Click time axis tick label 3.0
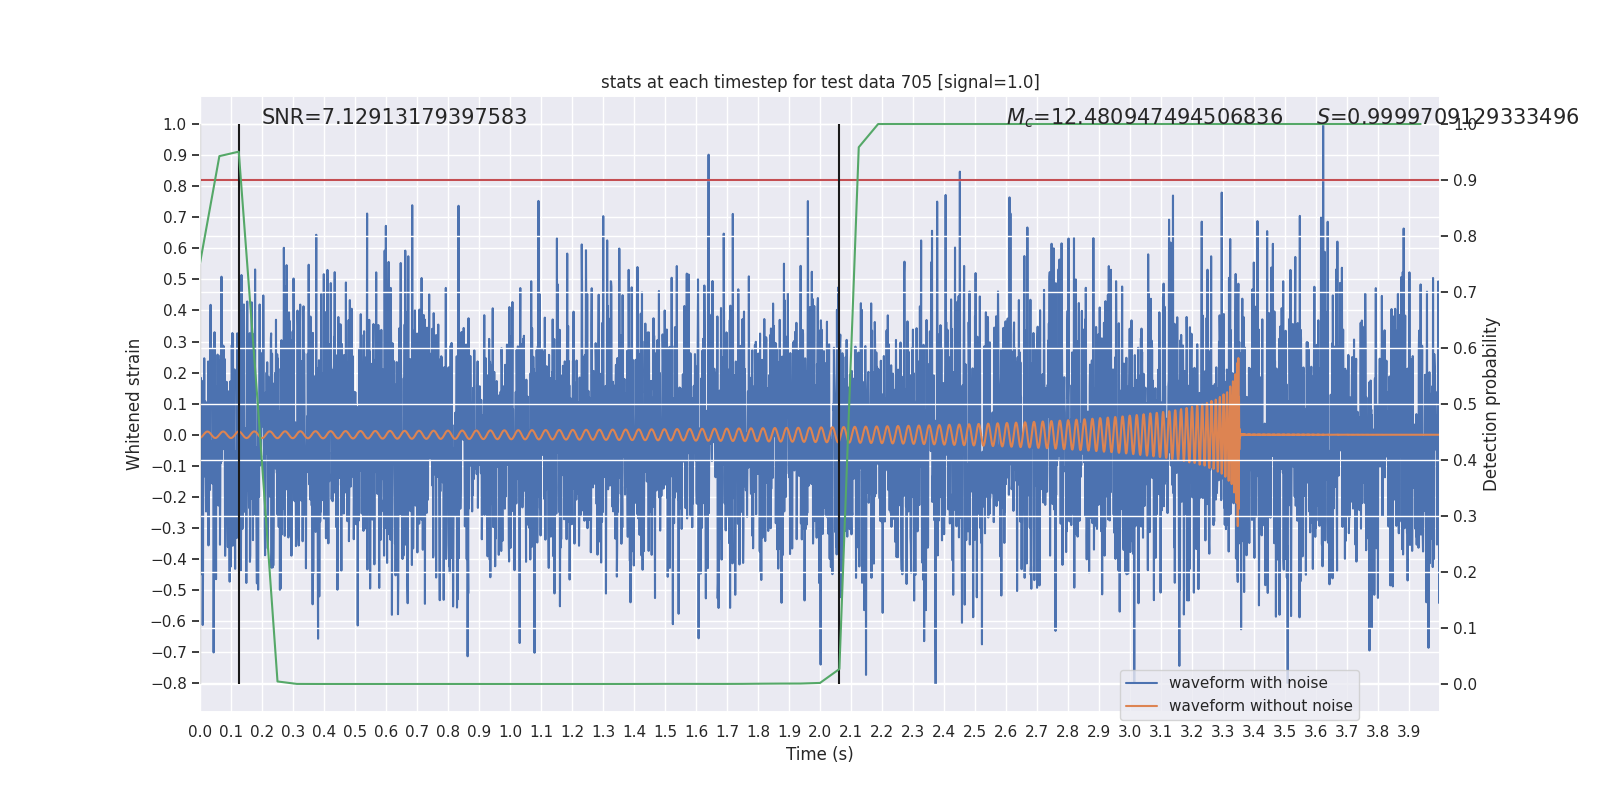The image size is (1600, 800). (1130, 732)
